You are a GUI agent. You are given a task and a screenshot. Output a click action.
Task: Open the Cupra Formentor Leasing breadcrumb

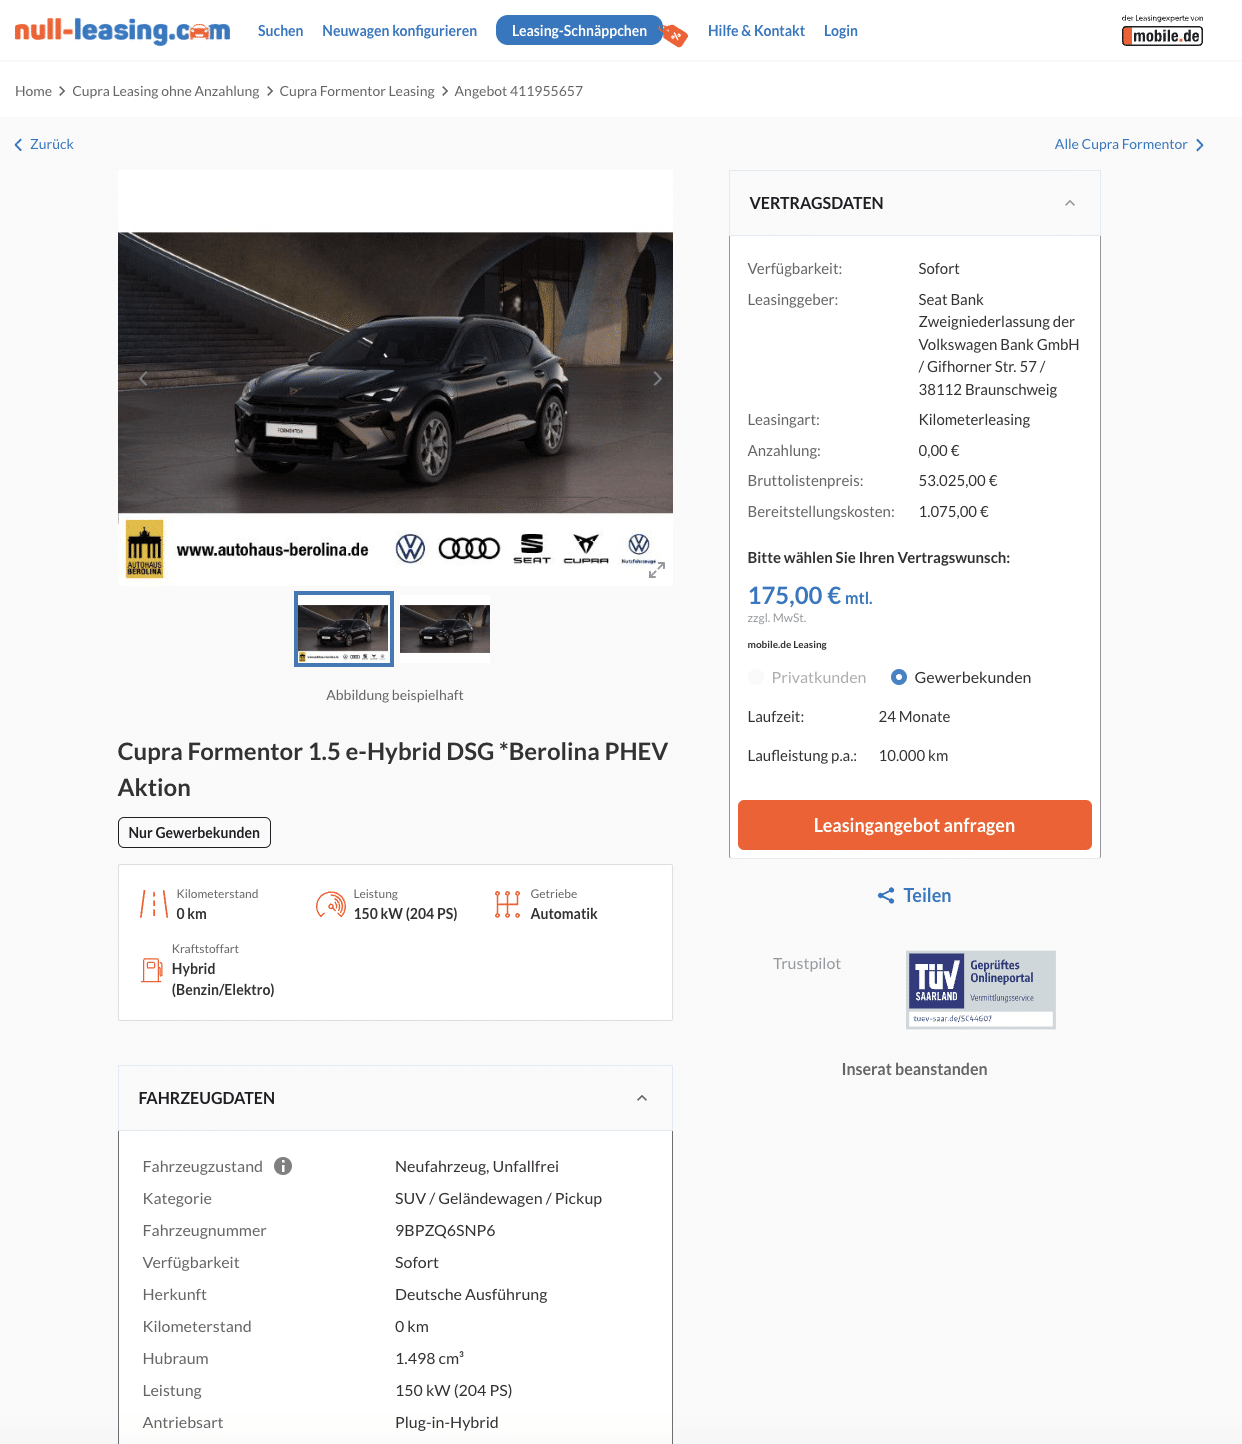(357, 91)
